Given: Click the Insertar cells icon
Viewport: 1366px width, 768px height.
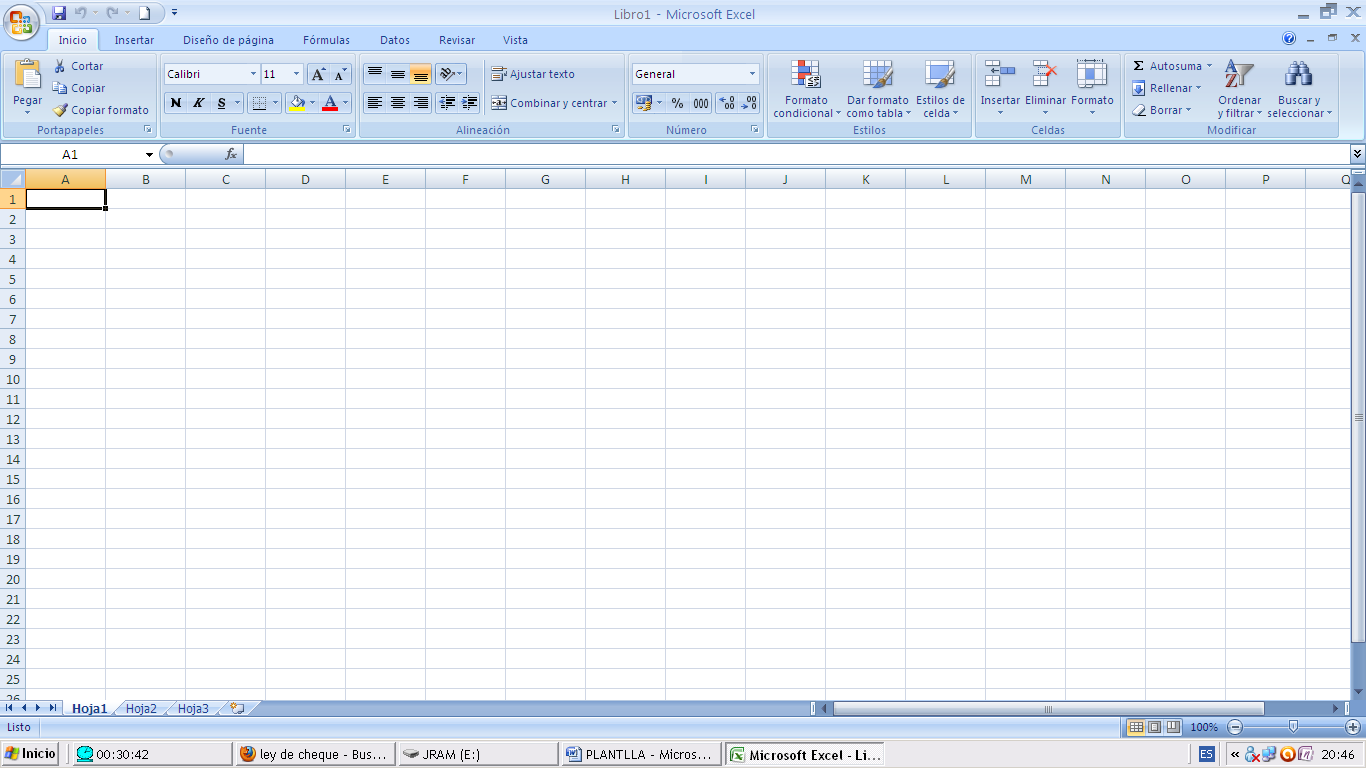Looking at the screenshot, I should click(x=1000, y=74).
